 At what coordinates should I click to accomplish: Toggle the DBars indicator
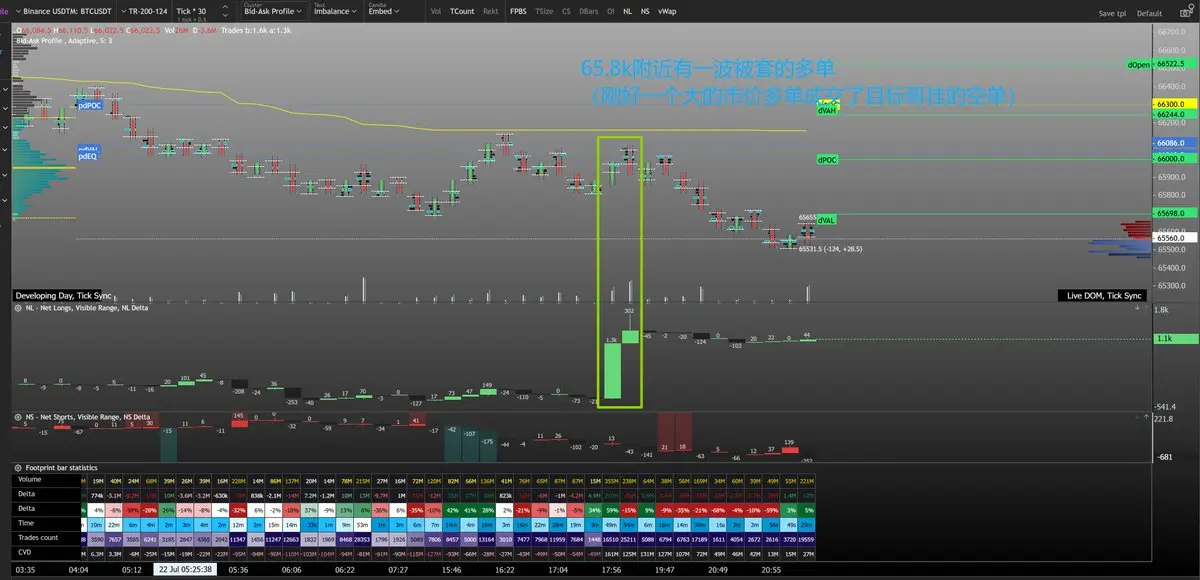coord(589,12)
